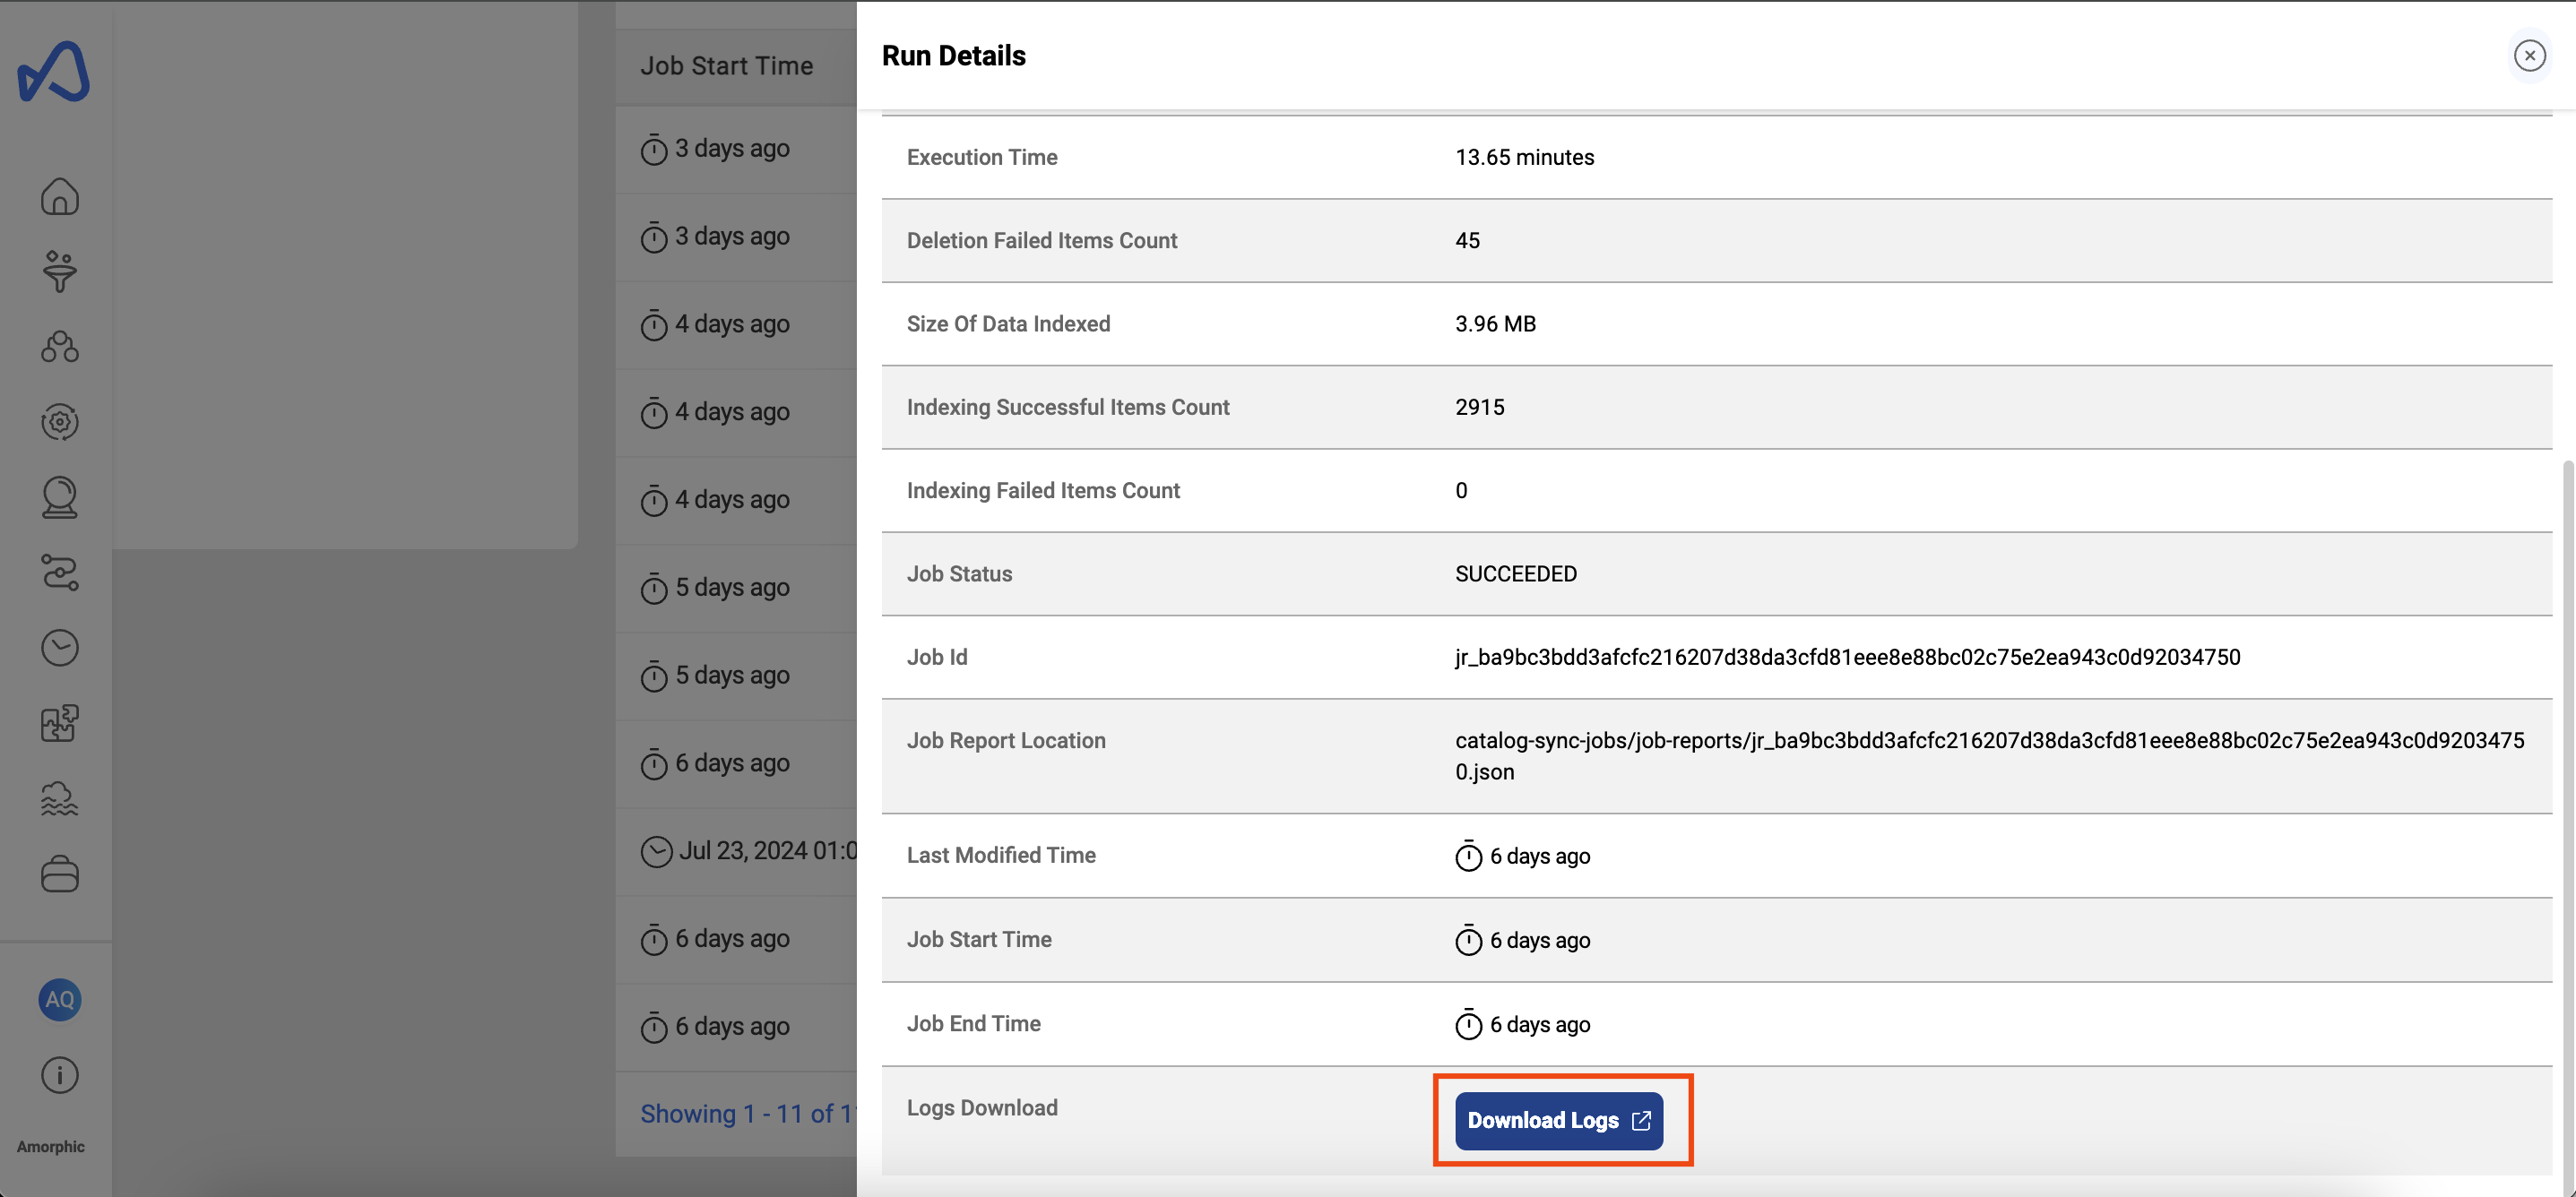Open the funnel ingestion icon in sidebar

(59, 271)
